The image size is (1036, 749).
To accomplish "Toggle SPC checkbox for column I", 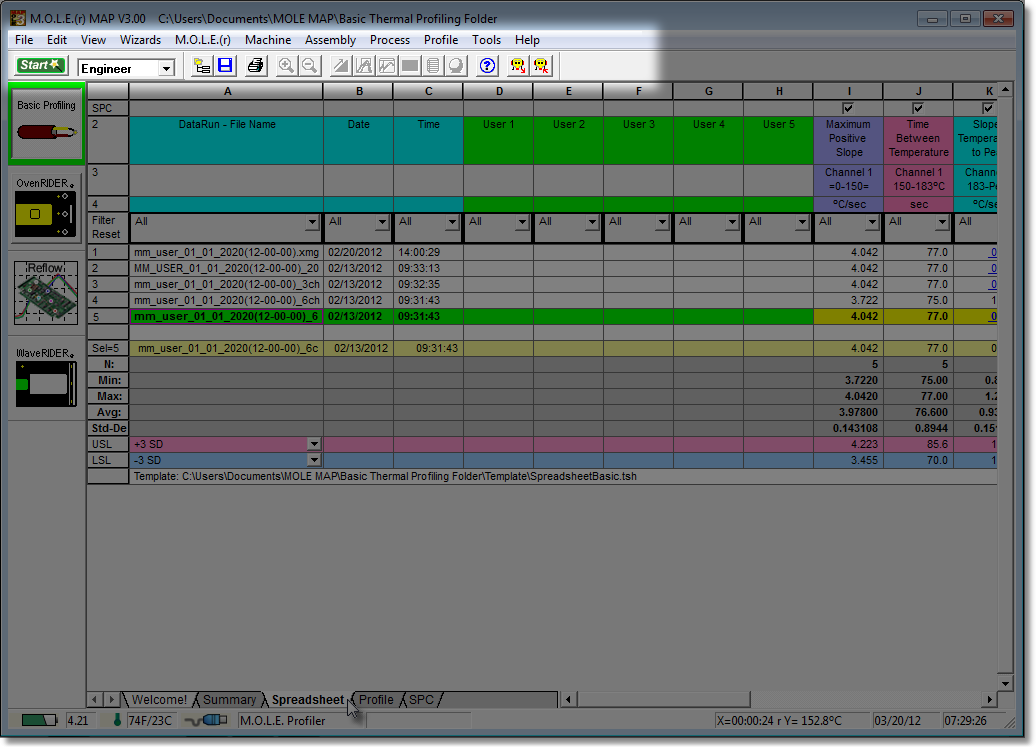I will pos(848,108).
